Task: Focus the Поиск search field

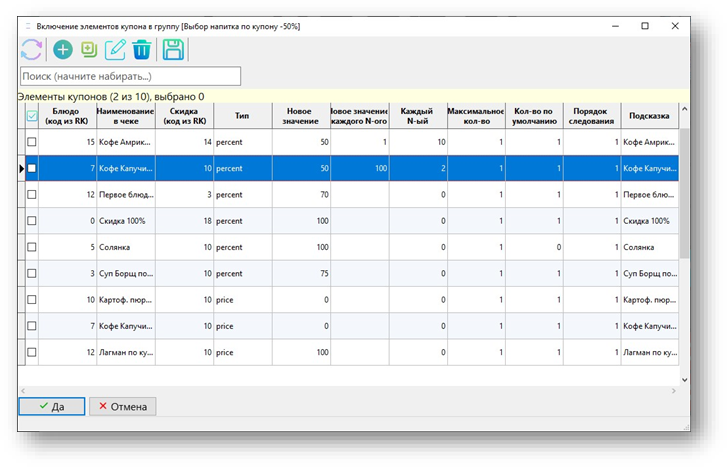Action: pos(130,76)
